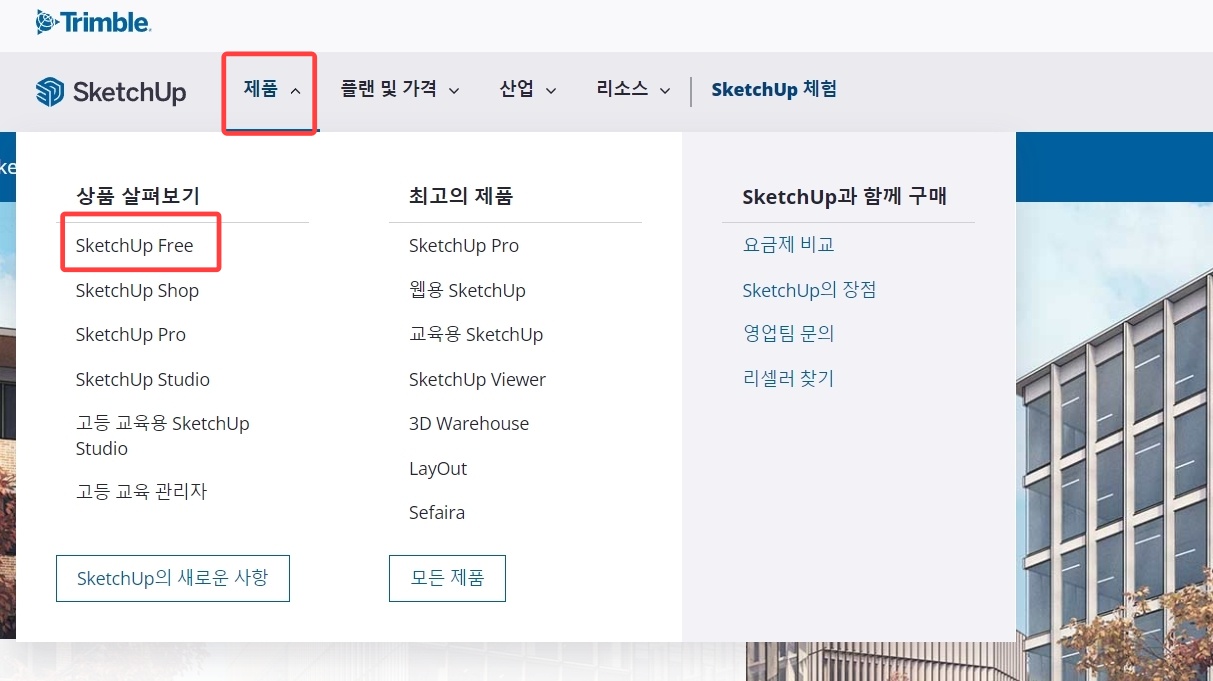Select the SketchUp 체험 menu item
1213x681 pixels.
point(773,89)
